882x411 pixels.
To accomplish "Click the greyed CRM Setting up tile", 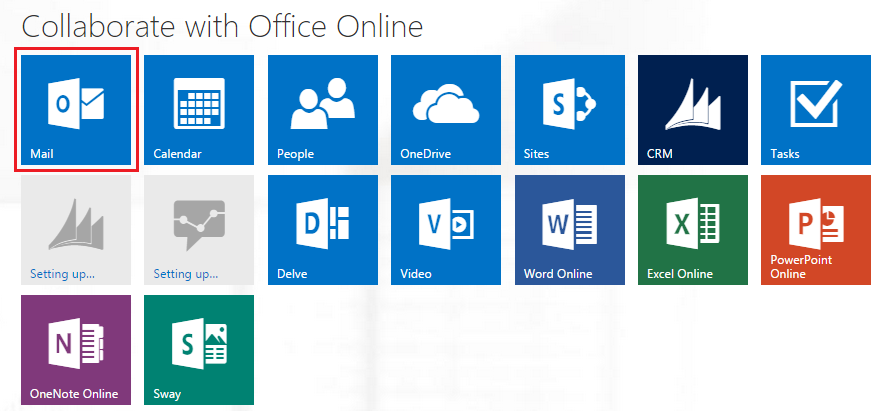I will pyautogui.click(x=76, y=230).
